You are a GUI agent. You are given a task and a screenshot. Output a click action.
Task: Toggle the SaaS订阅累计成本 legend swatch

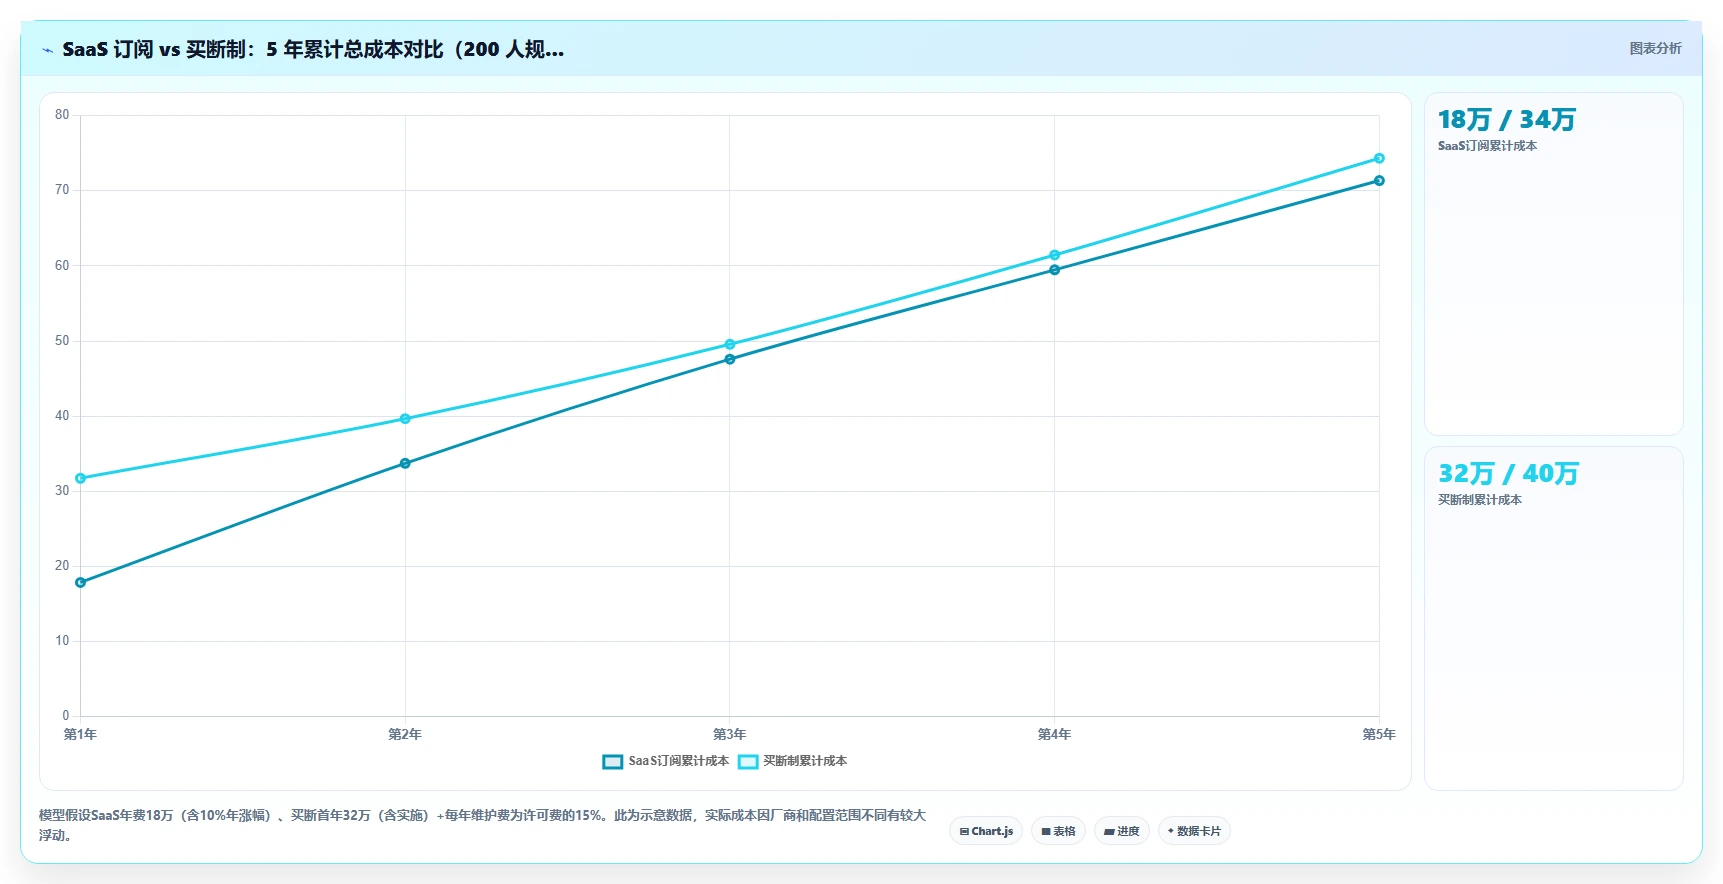point(612,762)
